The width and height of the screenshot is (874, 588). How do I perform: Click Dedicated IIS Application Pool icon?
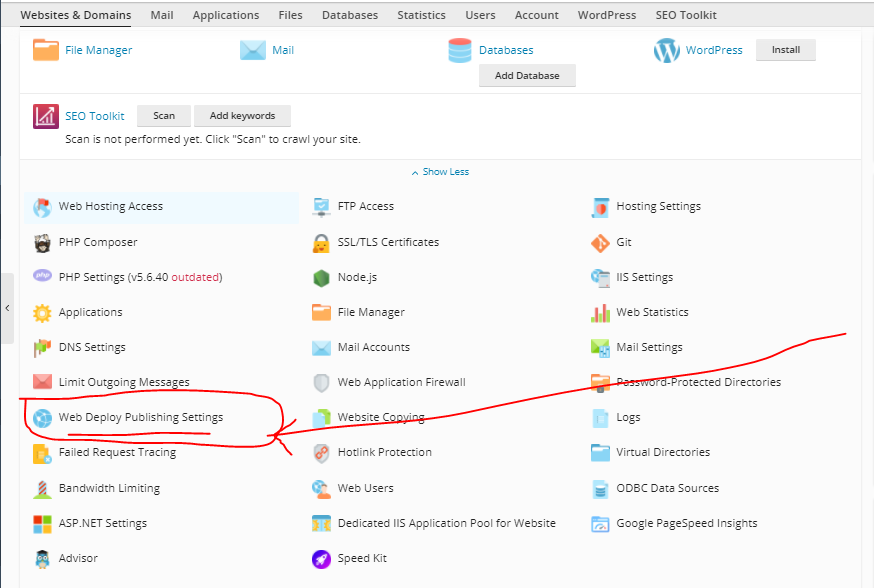pyautogui.click(x=321, y=524)
